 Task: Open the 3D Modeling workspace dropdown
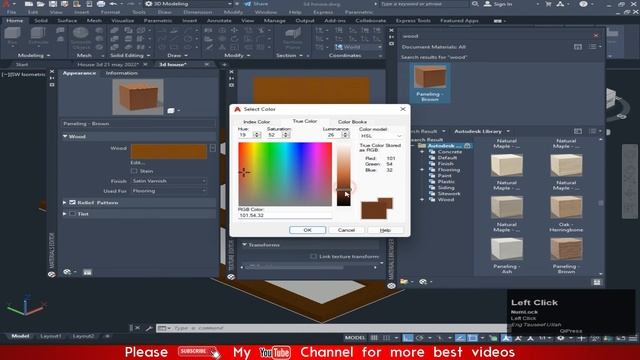coord(189,4)
